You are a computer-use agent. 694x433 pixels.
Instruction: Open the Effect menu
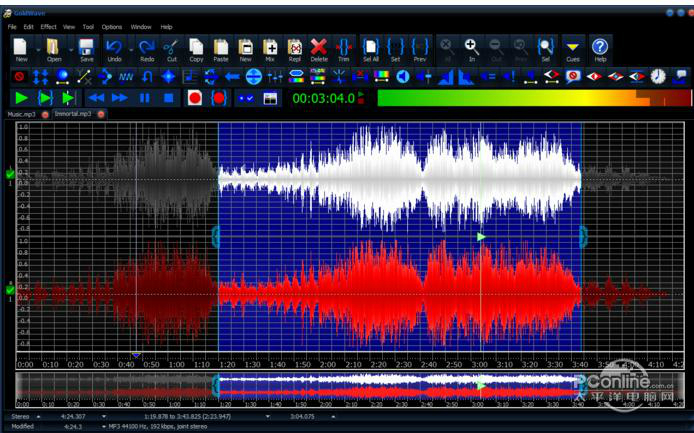[x=48, y=27]
